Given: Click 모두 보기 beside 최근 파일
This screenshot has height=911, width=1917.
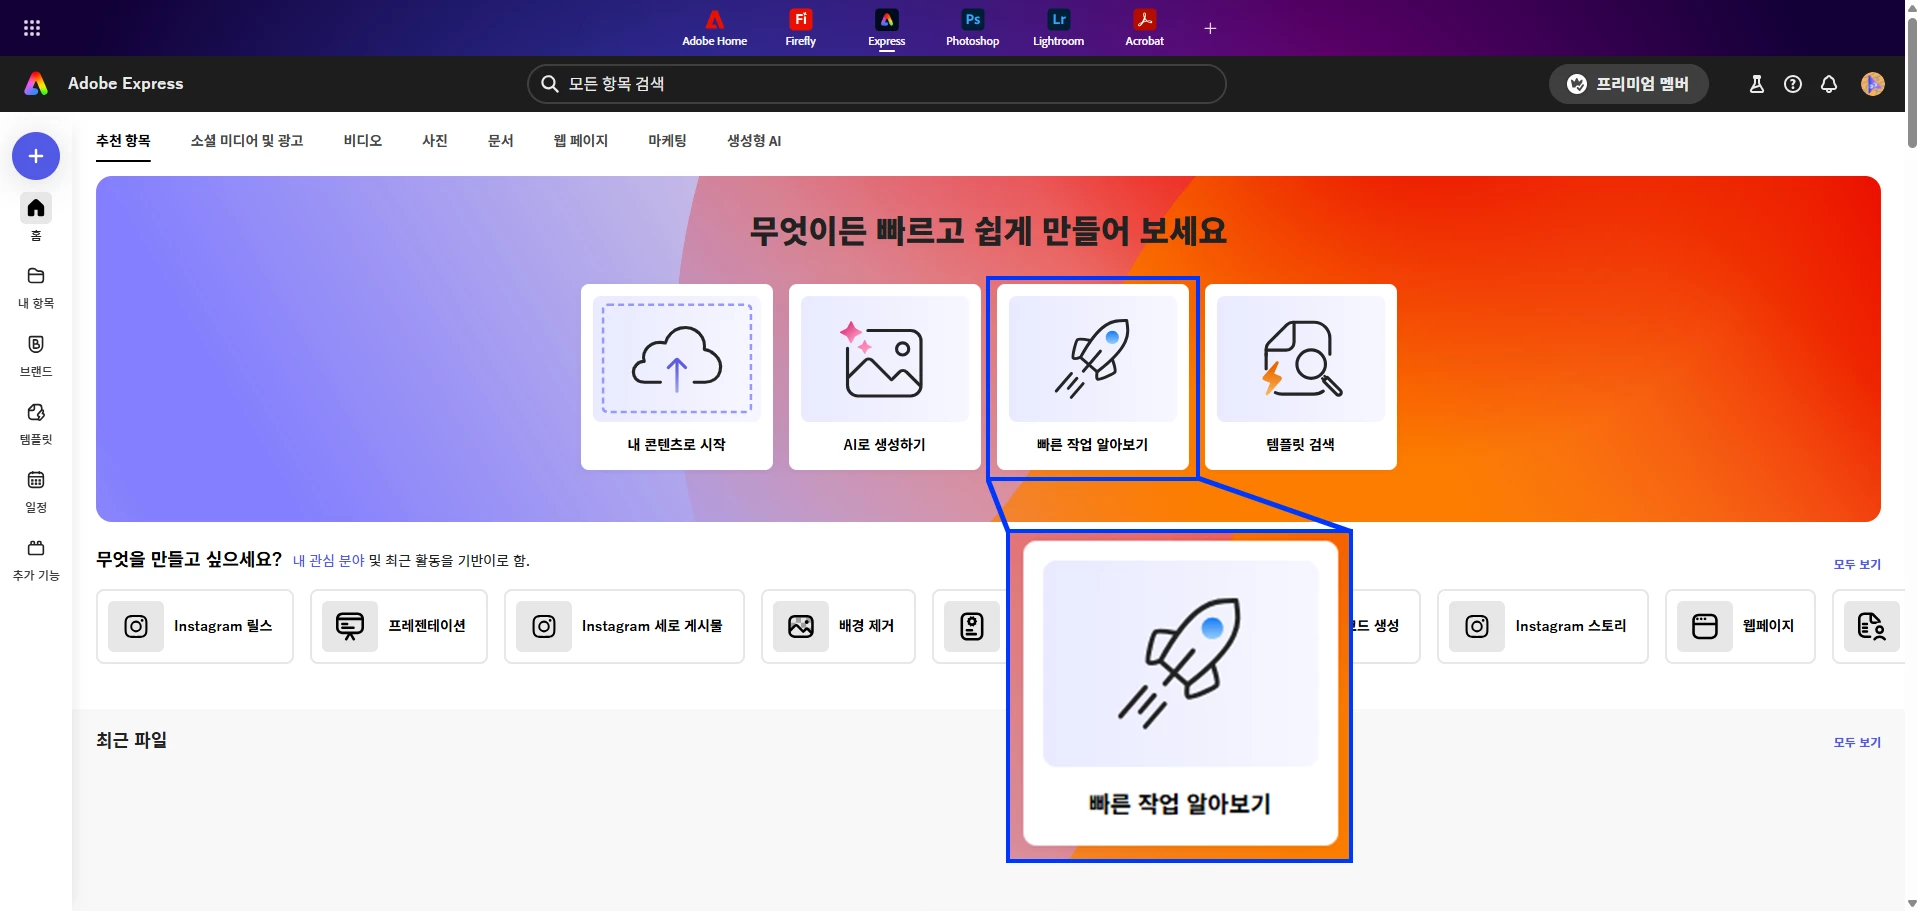Looking at the screenshot, I should pos(1857,742).
